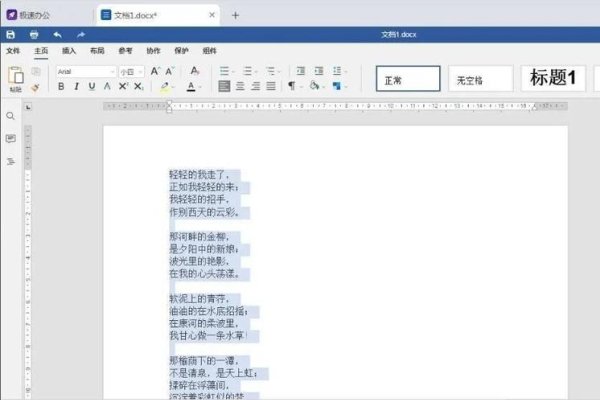
Task: Click the poem line 那河畔的金柳
Action: pyautogui.click(x=199, y=237)
